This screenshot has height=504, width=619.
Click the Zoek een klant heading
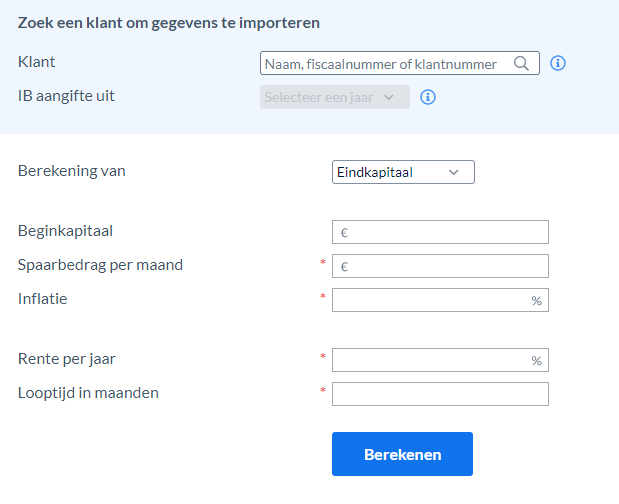[169, 23]
